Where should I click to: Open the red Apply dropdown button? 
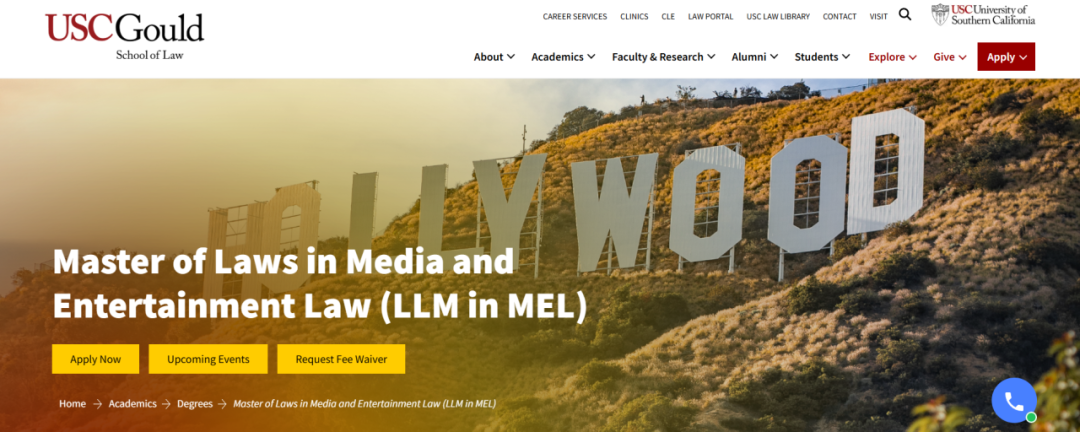1006,56
